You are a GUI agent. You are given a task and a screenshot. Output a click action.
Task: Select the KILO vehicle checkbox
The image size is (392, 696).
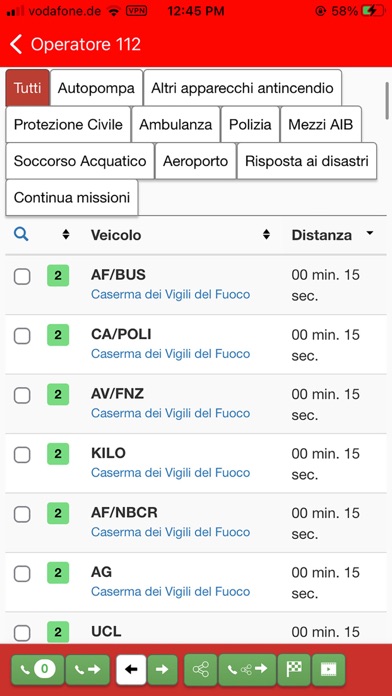click(22, 455)
